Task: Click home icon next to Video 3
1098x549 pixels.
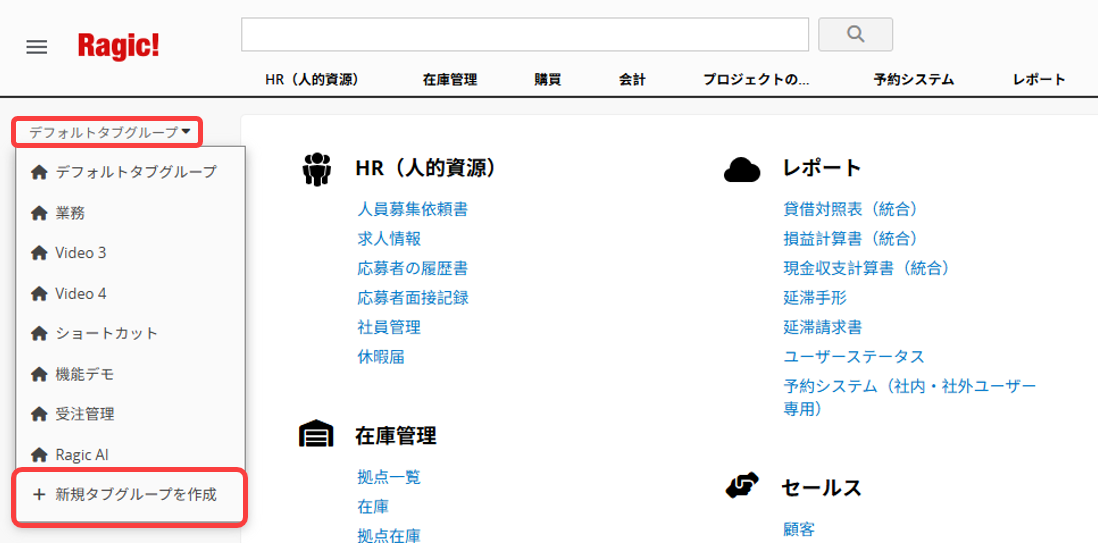Action: coord(39,253)
